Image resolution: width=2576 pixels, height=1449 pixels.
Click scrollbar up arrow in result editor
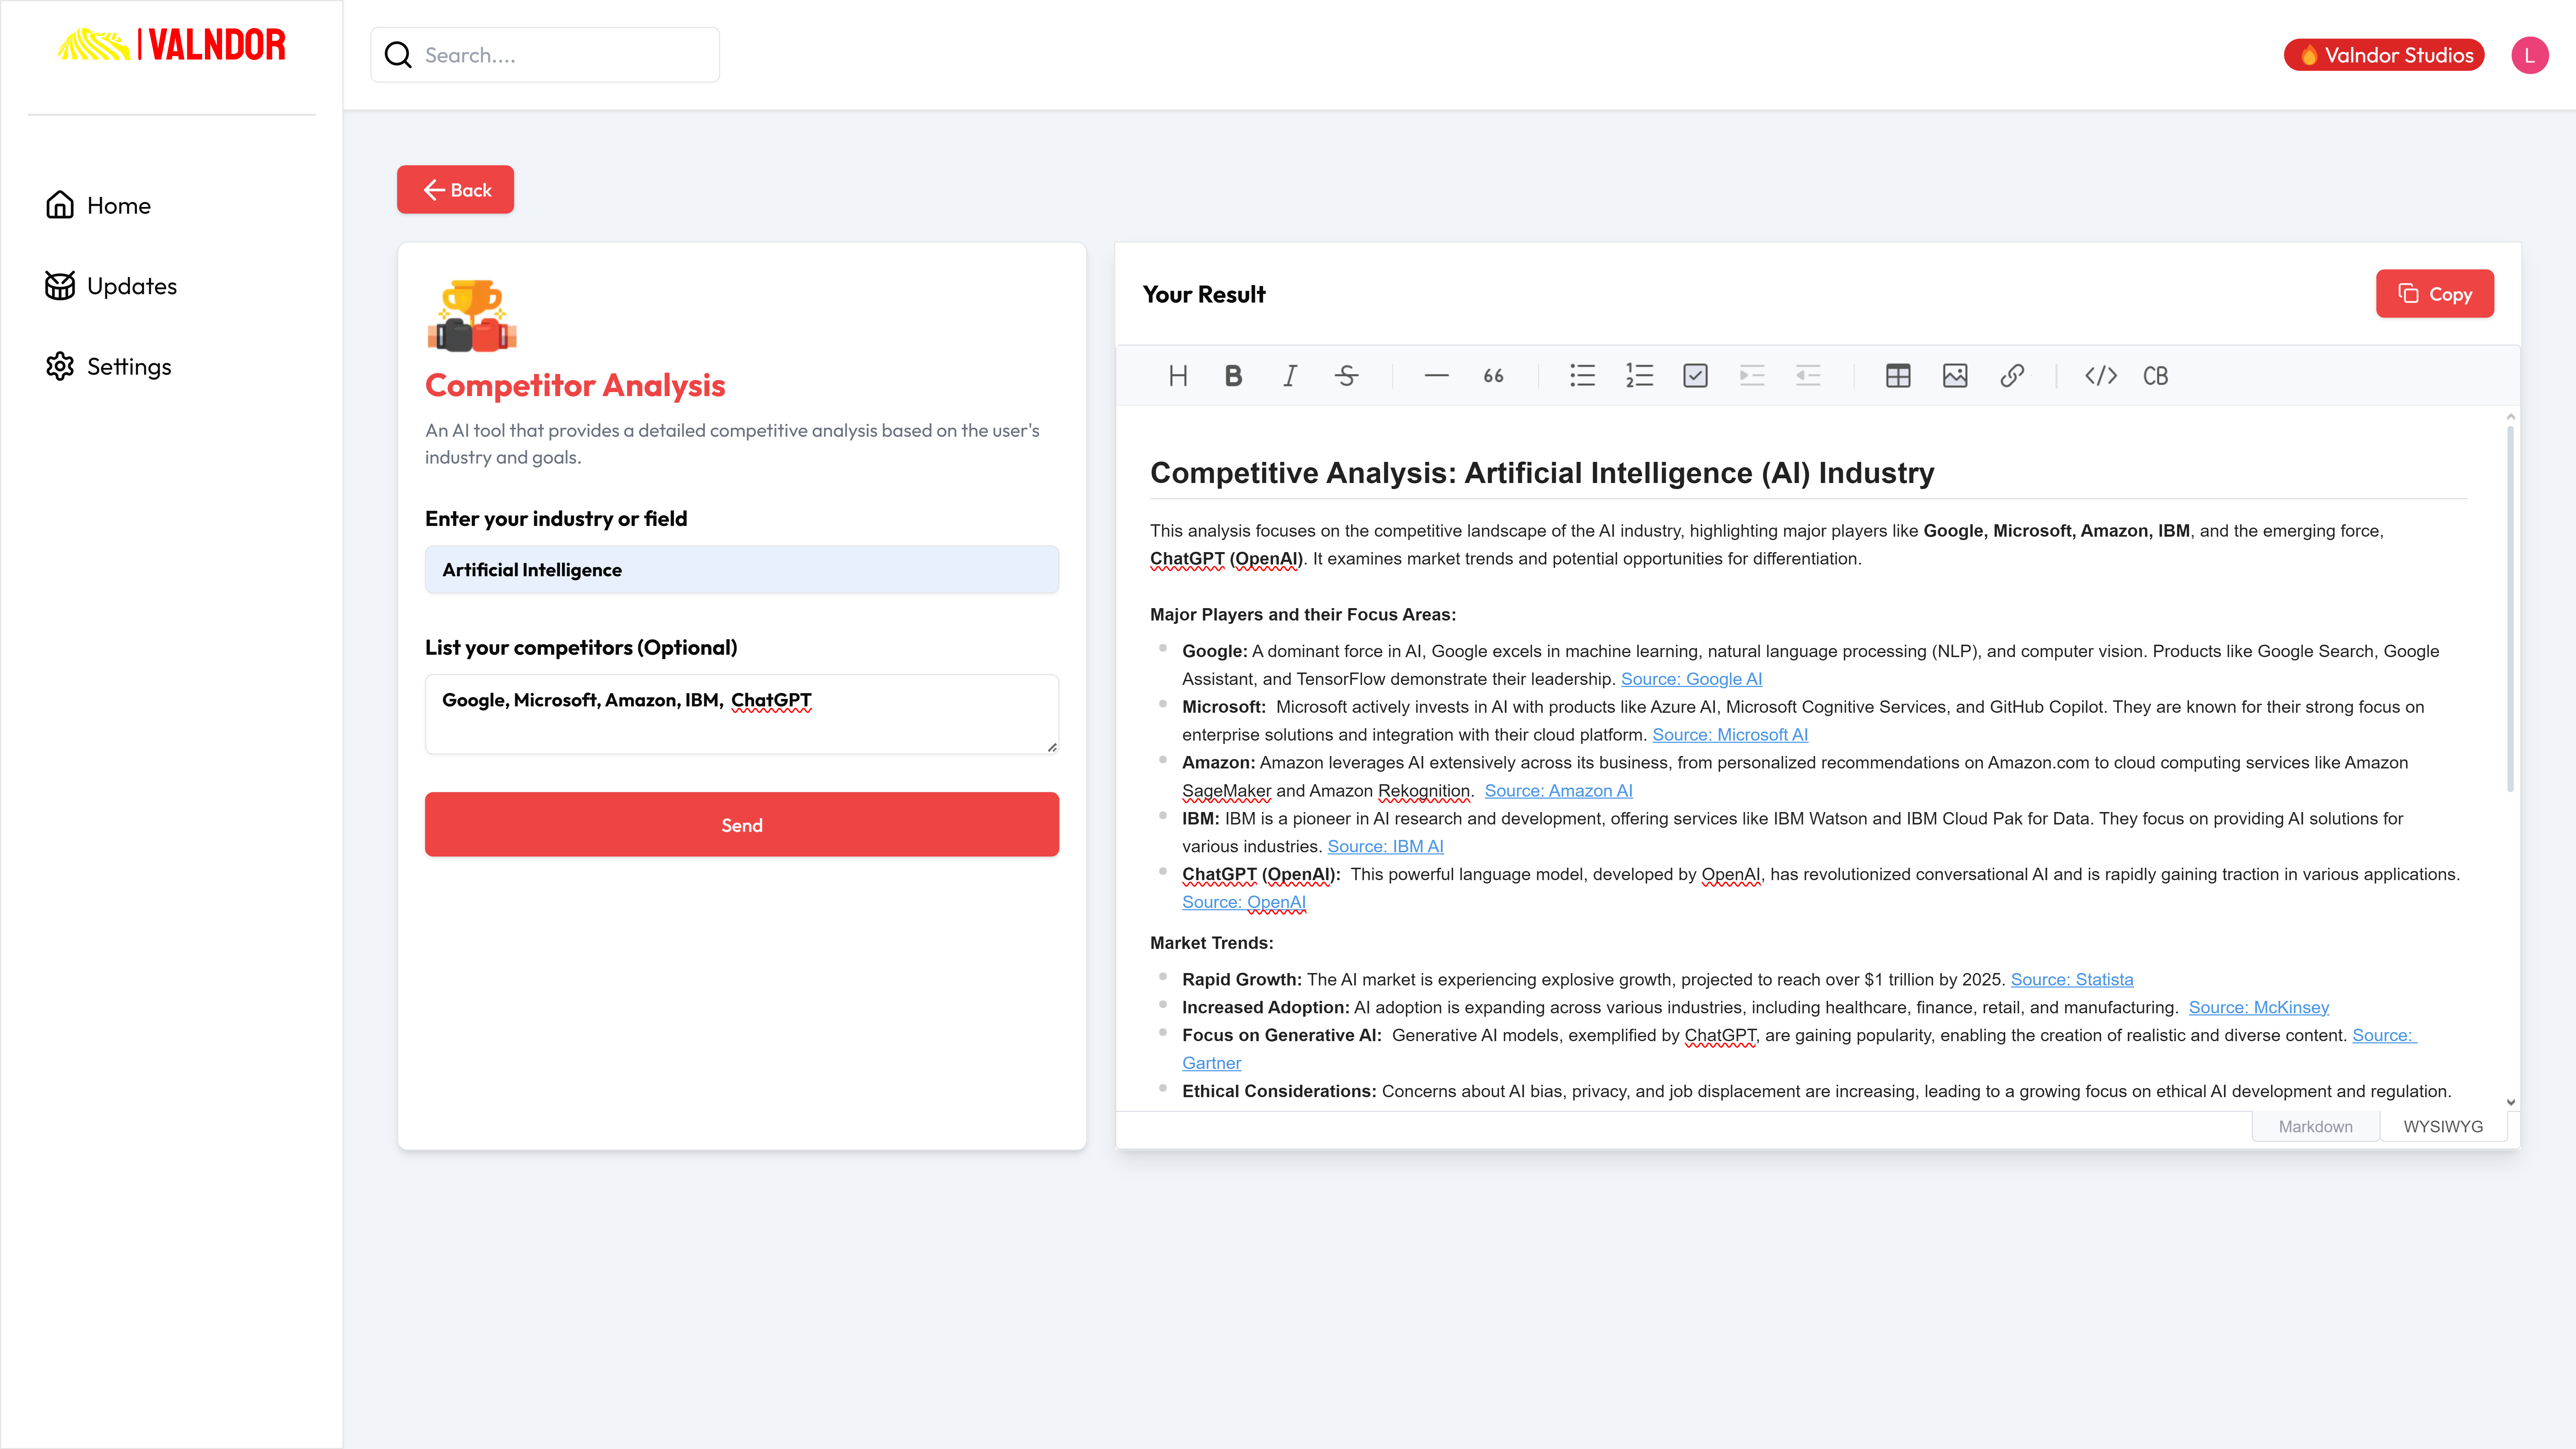pos(2510,417)
